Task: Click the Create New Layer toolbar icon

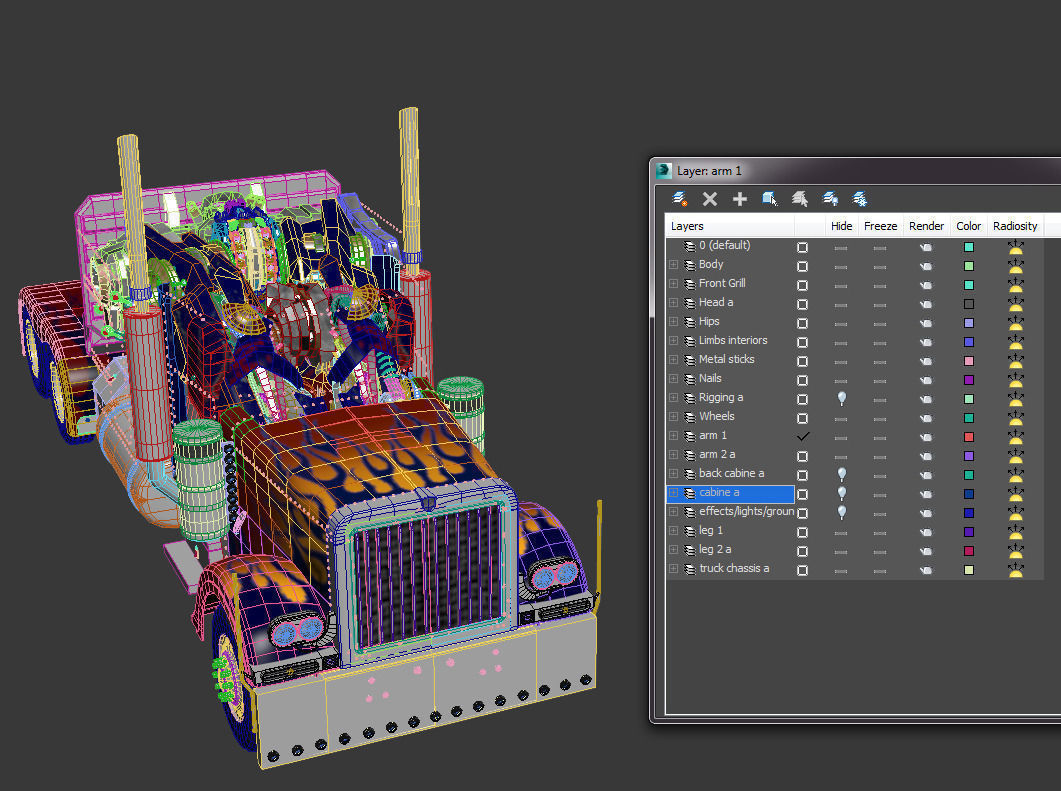Action: pos(679,199)
